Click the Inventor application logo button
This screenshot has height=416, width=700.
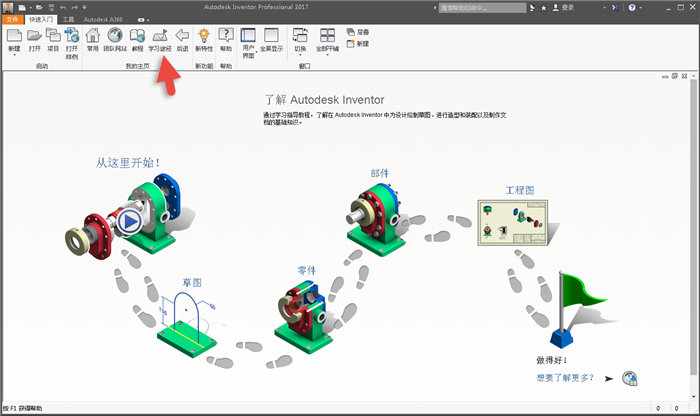pyautogui.click(x=8, y=7)
